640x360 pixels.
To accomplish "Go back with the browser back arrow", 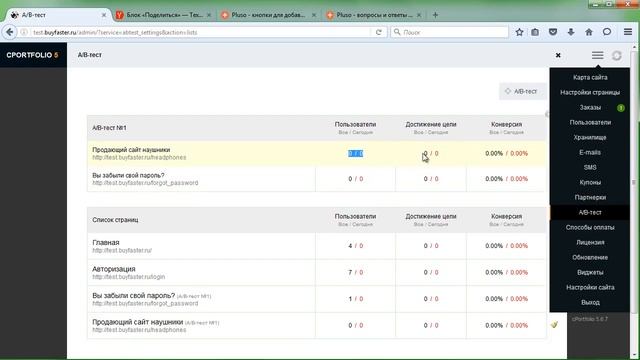I will (x=10, y=32).
